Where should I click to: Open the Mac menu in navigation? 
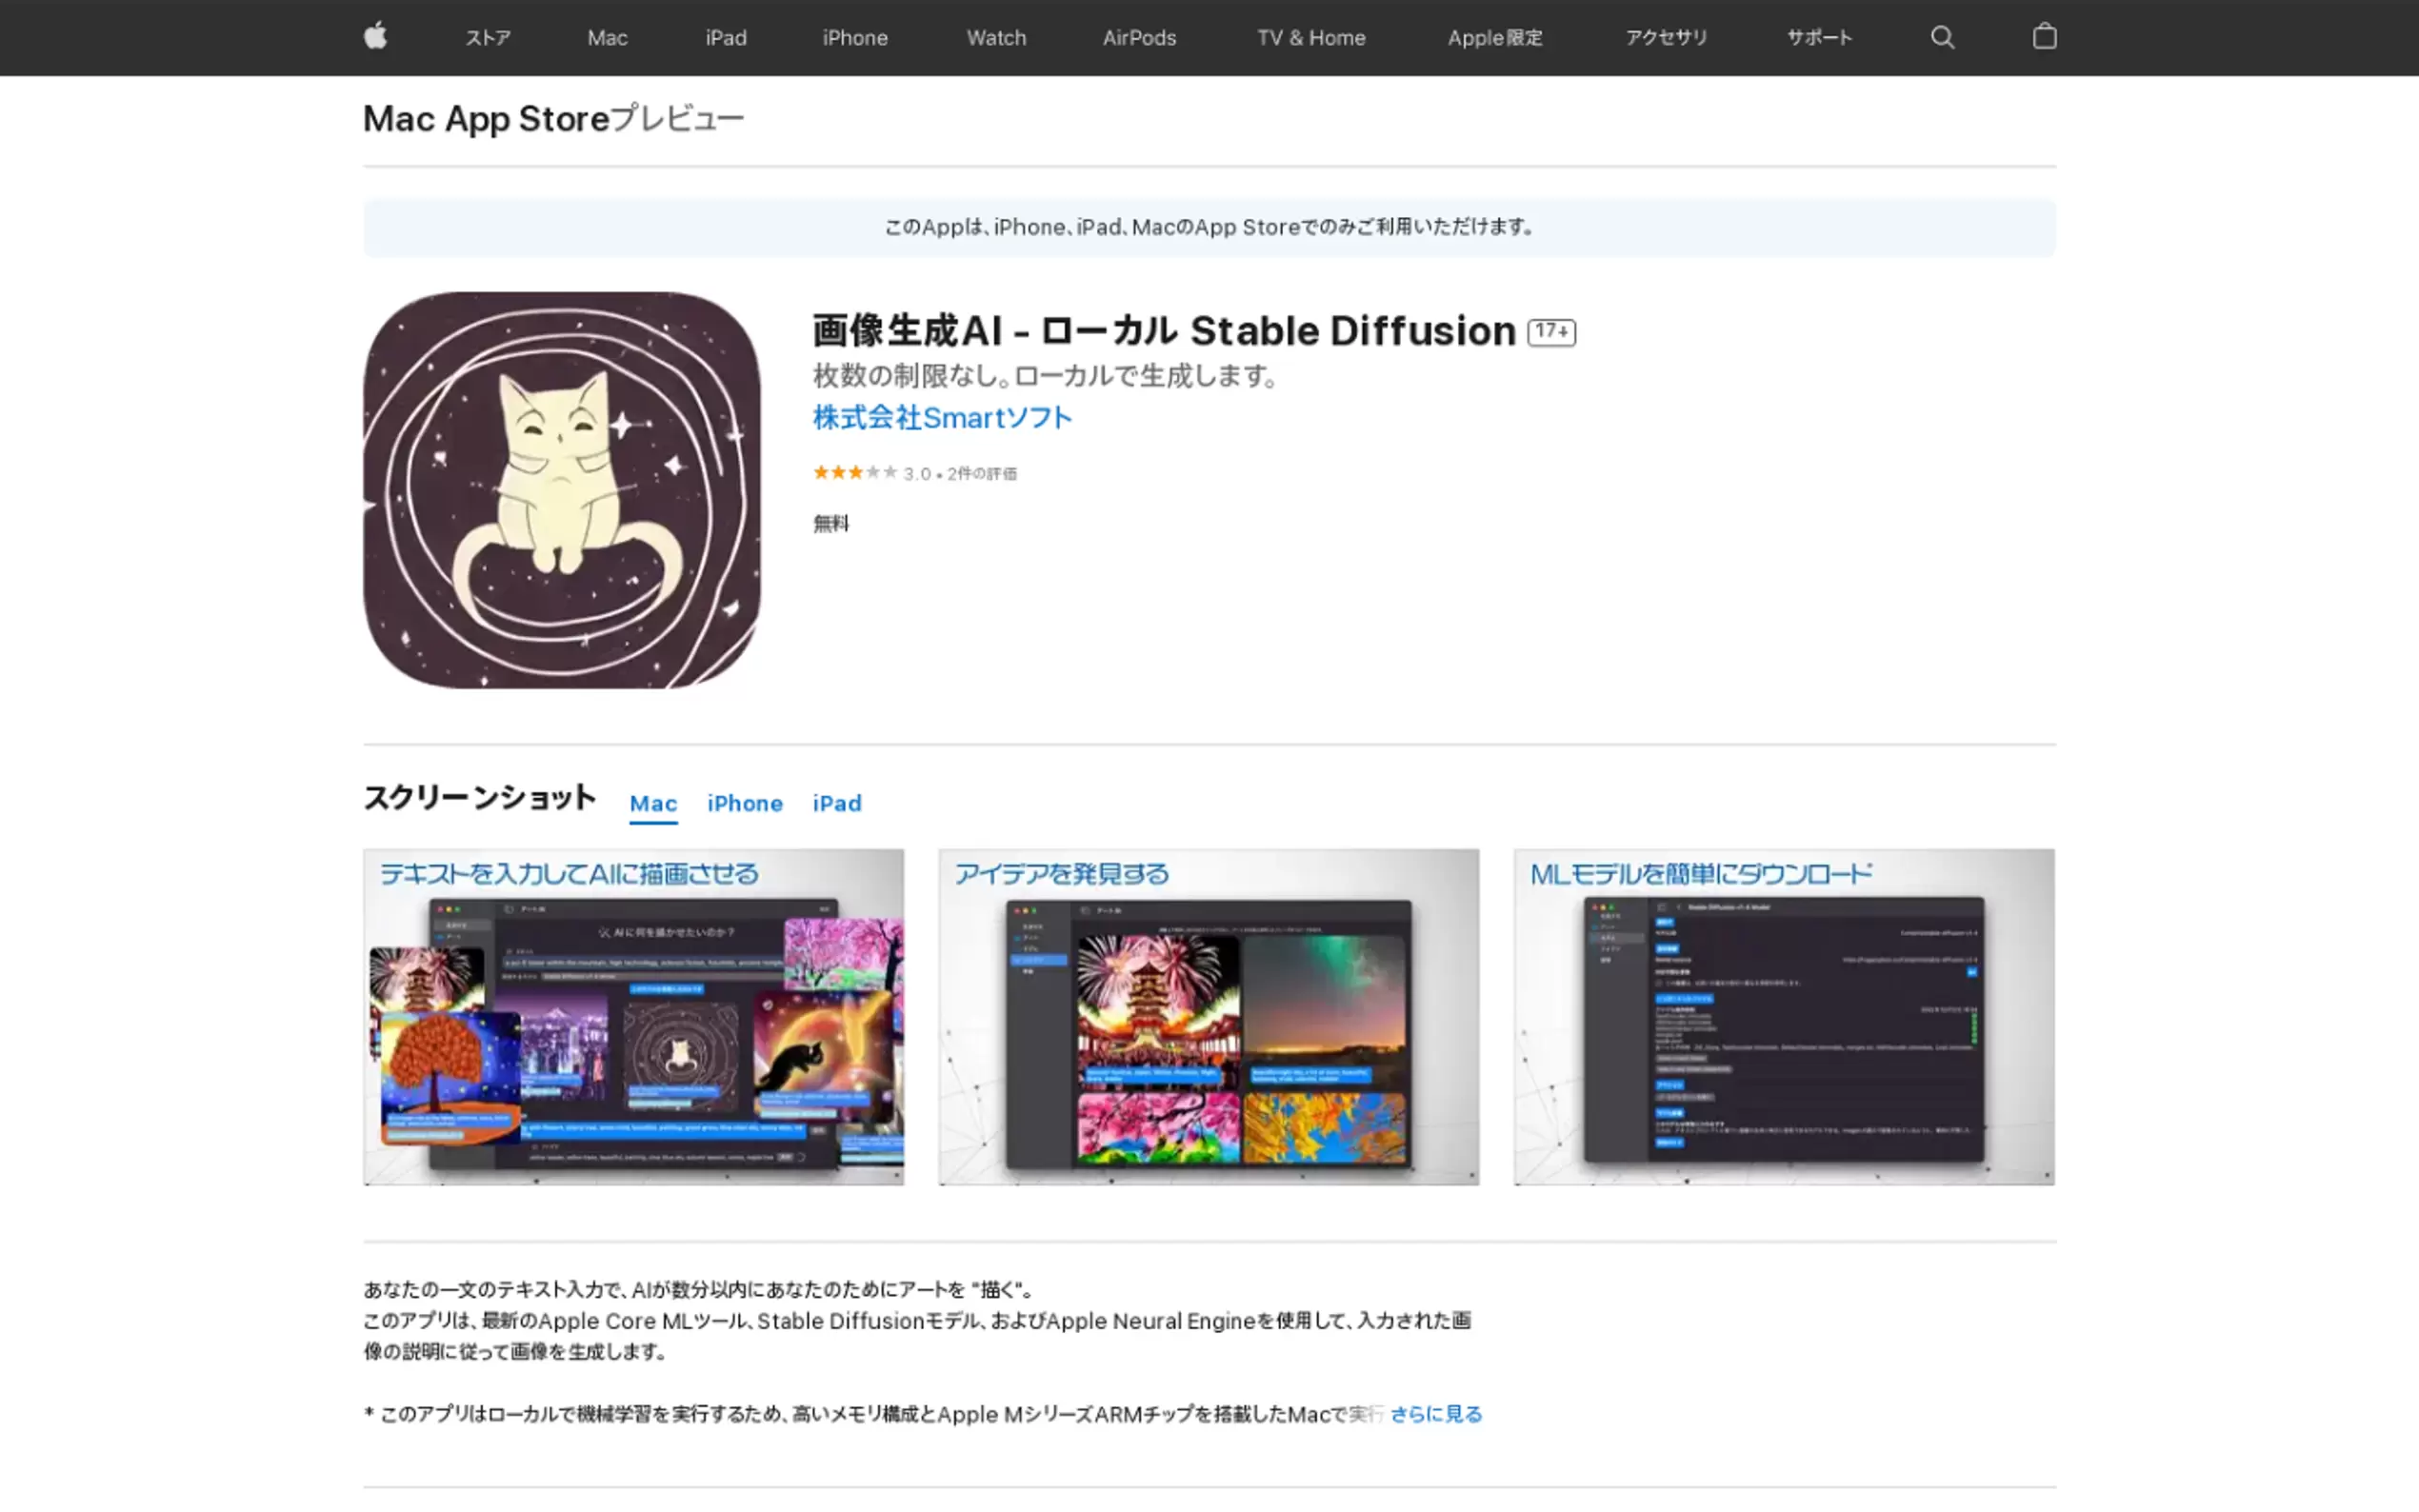607,38
